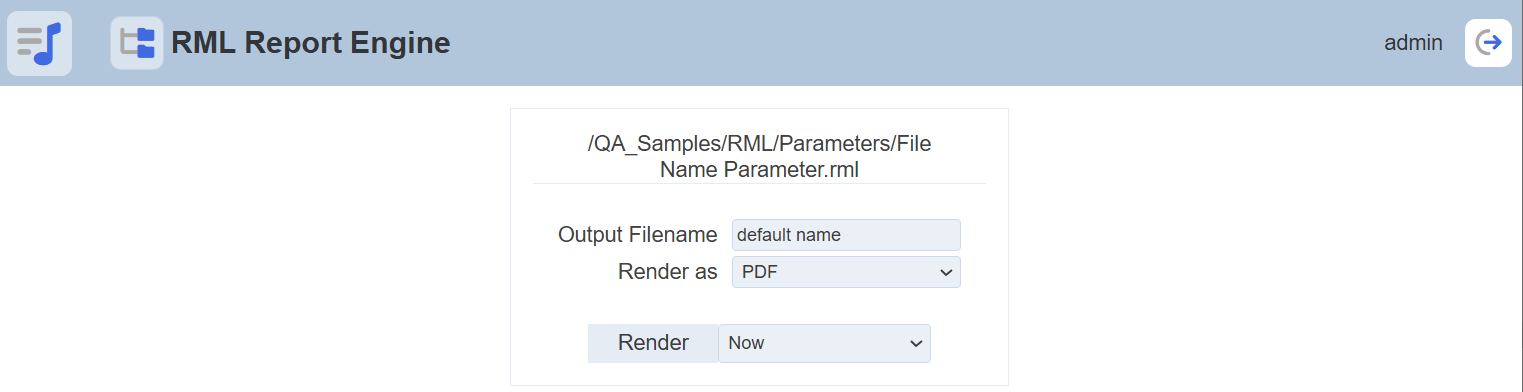This screenshot has height=392, width=1523.
Task: Click the Render as label
Action: (x=668, y=272)
